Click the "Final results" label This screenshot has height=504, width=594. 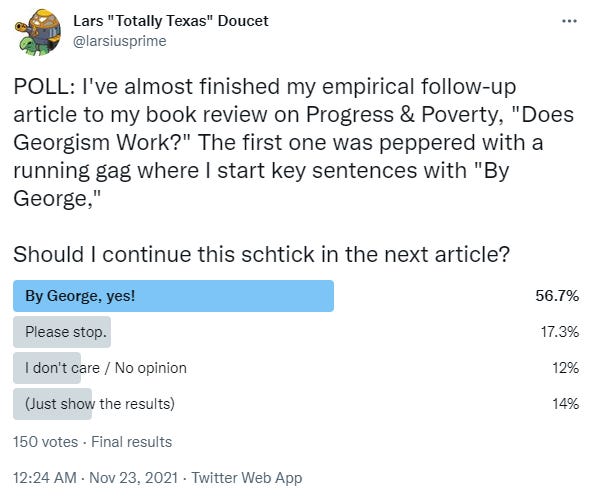[131, 442]
